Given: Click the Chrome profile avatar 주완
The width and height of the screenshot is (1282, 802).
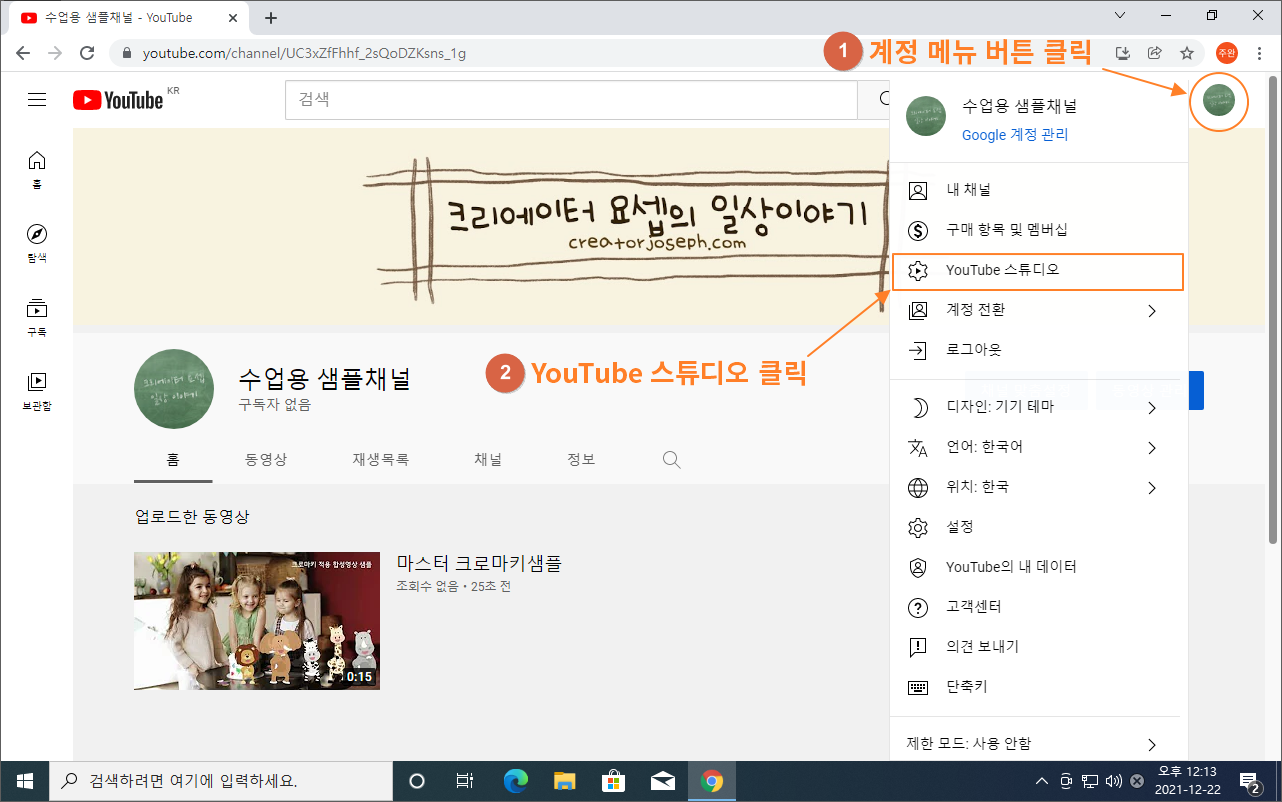Looking at the screenshot, I should coord(1227,53).
